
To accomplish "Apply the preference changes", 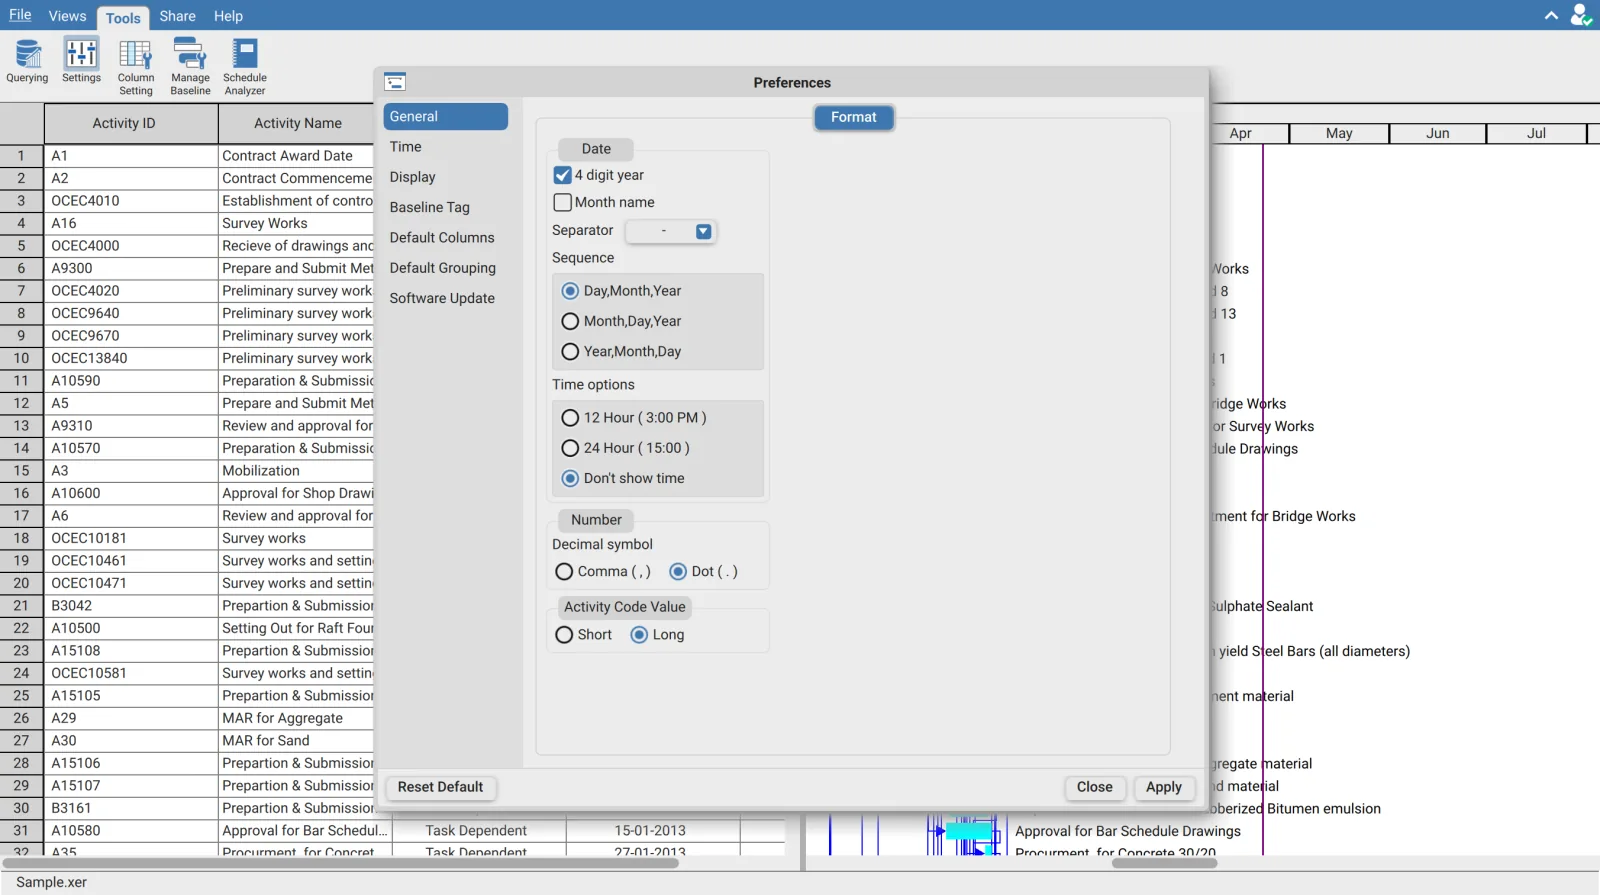I will click(x=1163, y=787).
